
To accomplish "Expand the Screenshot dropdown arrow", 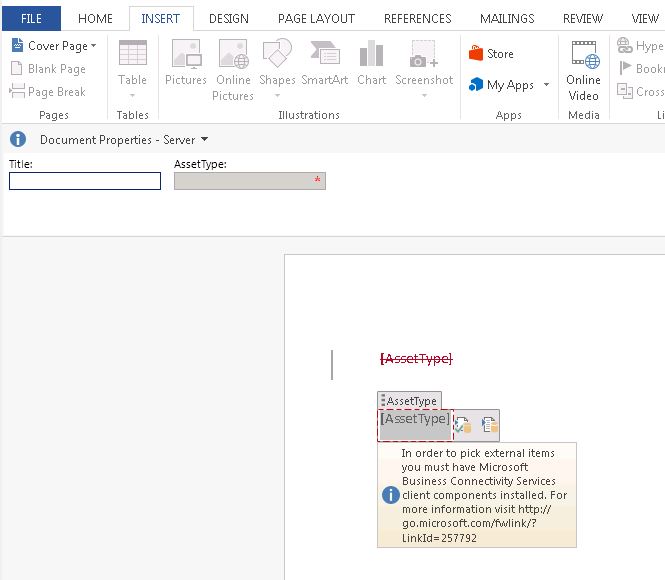I will click(424, 95).
